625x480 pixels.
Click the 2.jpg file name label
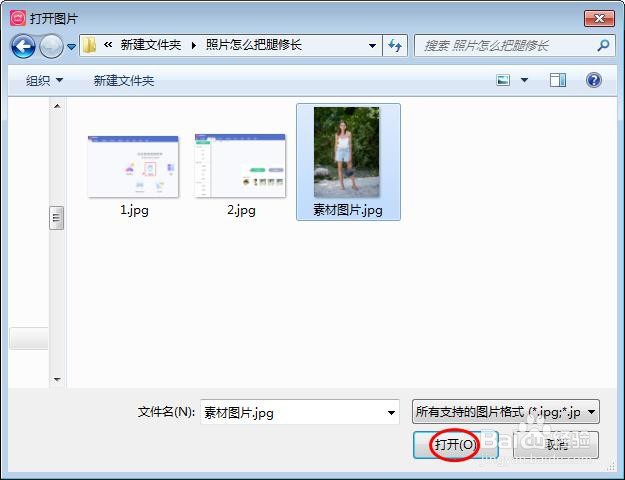click(241, 210)
